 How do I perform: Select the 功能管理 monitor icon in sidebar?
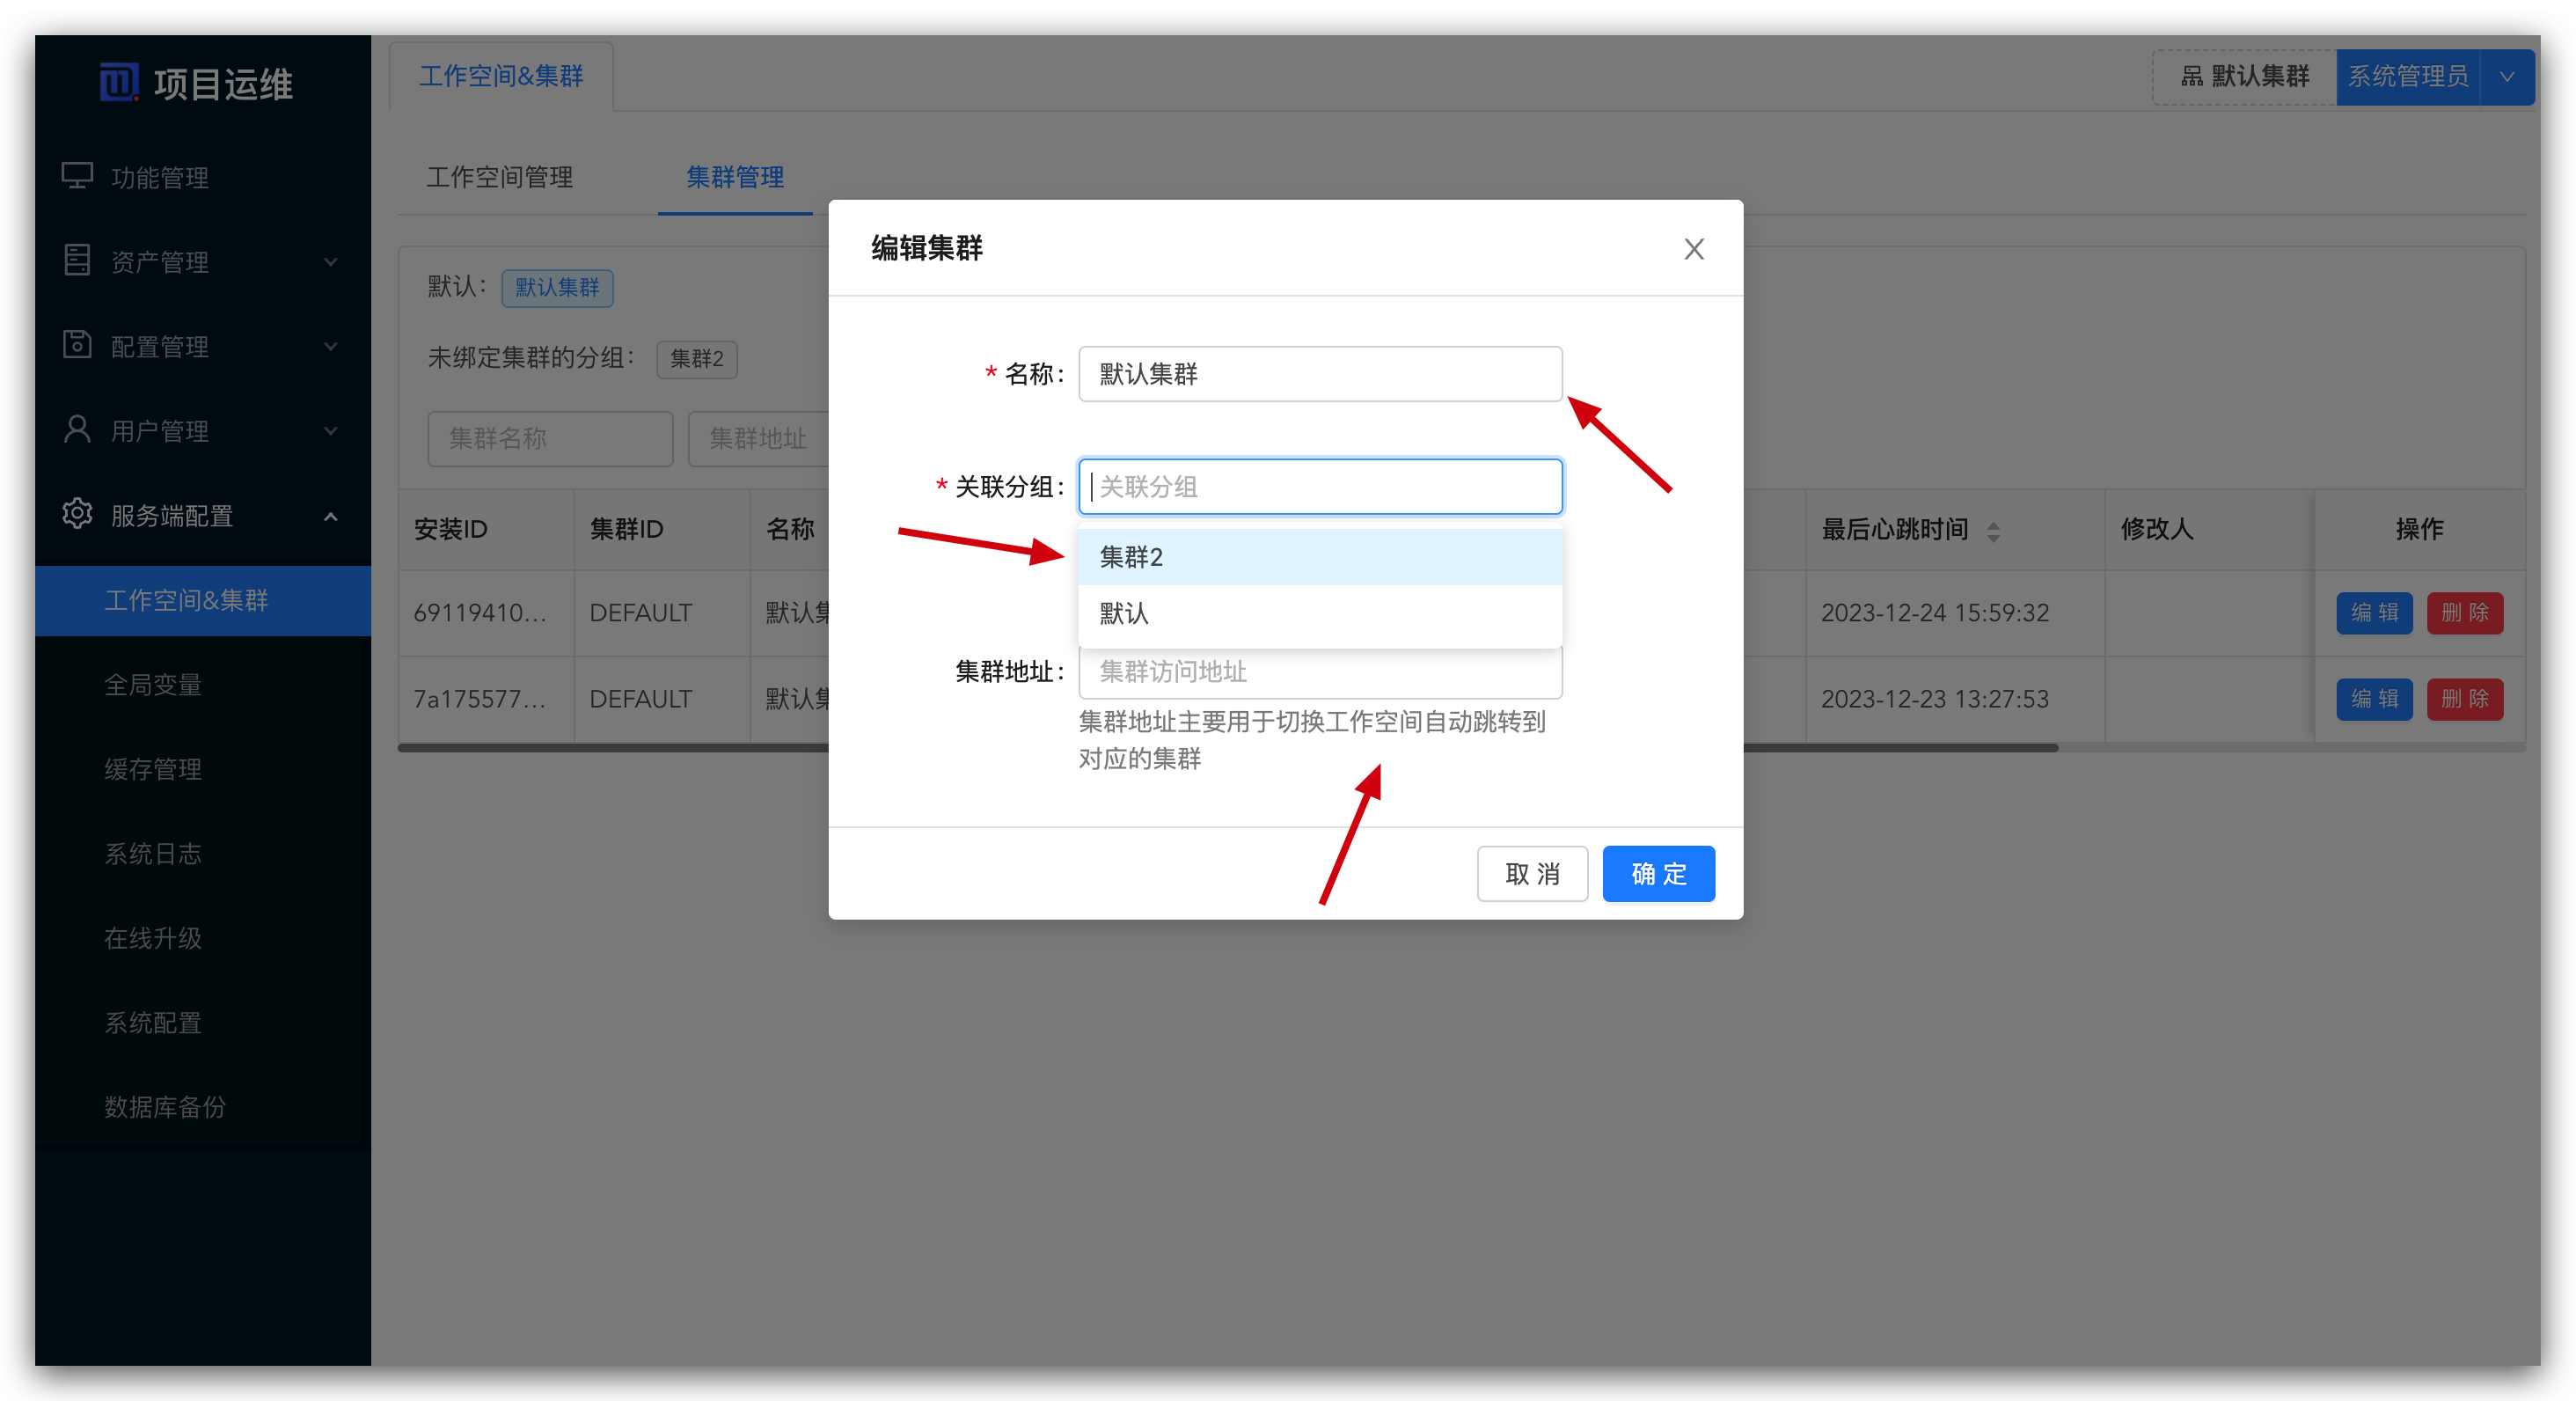pos(77,176)
